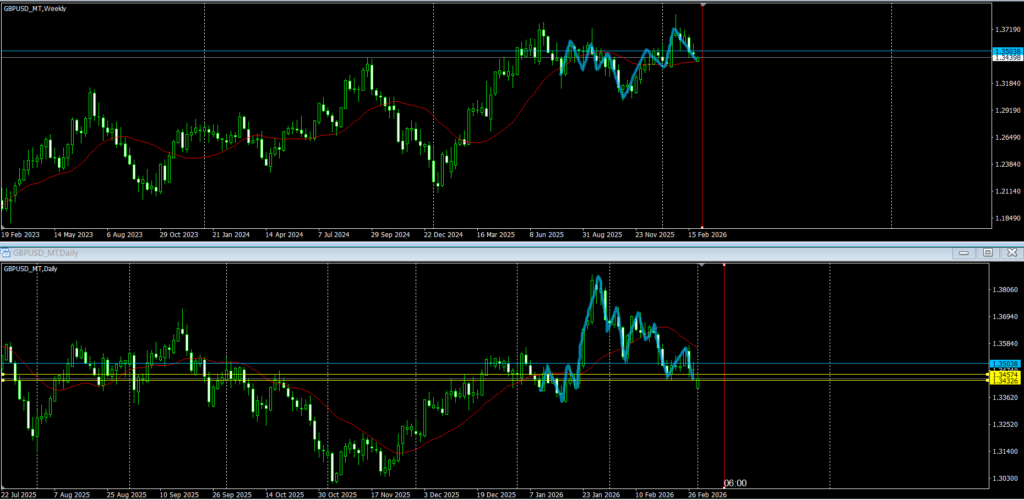Minimize the GBPUSD Daily chart window
The image size is (1024, 500).
[x=962, y=253]
